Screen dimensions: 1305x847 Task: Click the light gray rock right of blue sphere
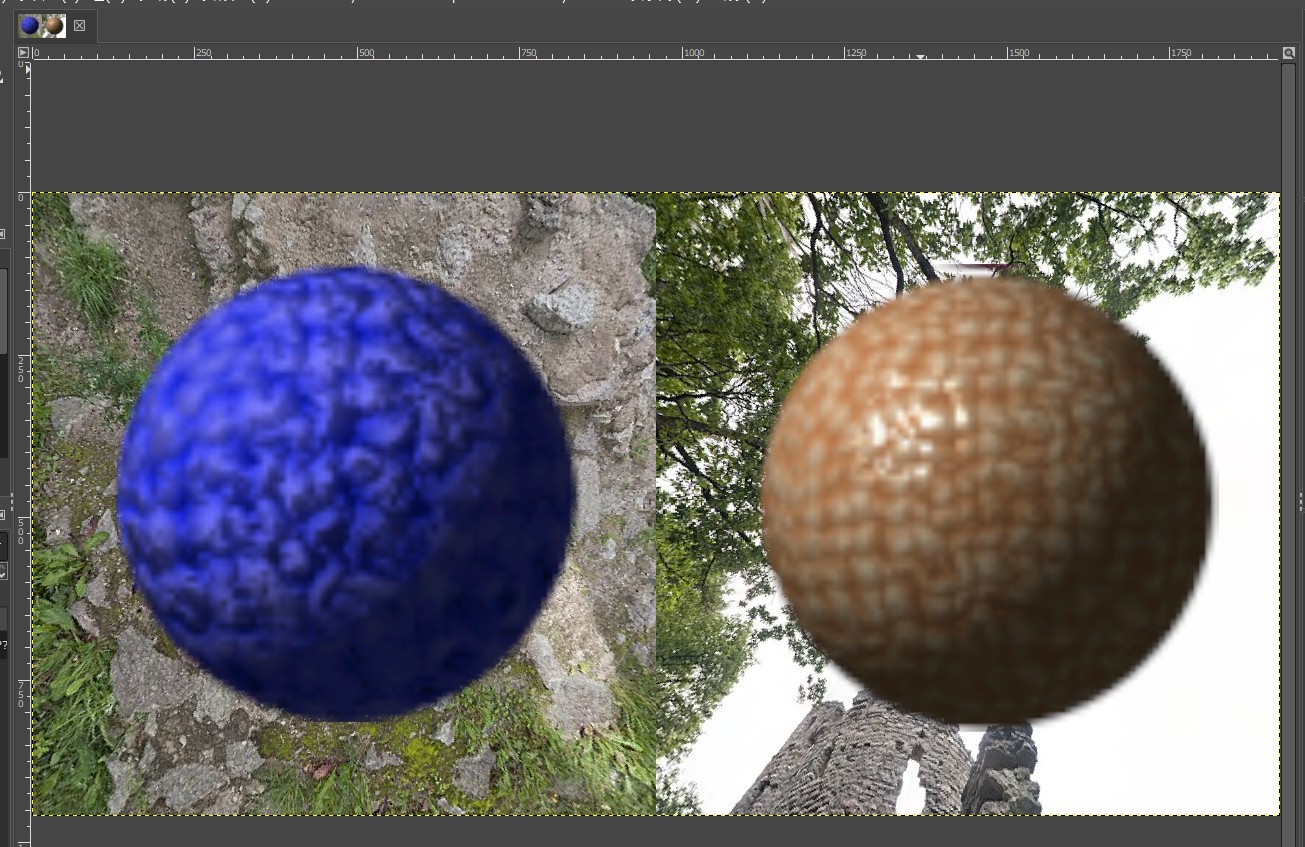(565, 307)
